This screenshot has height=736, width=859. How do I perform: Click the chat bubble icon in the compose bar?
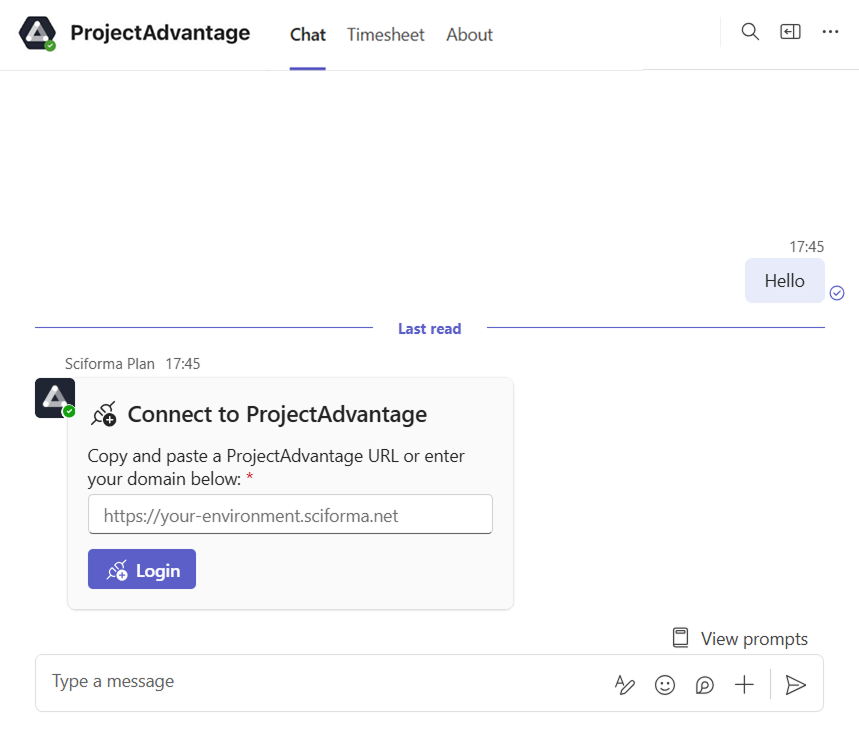pos(704,685)
